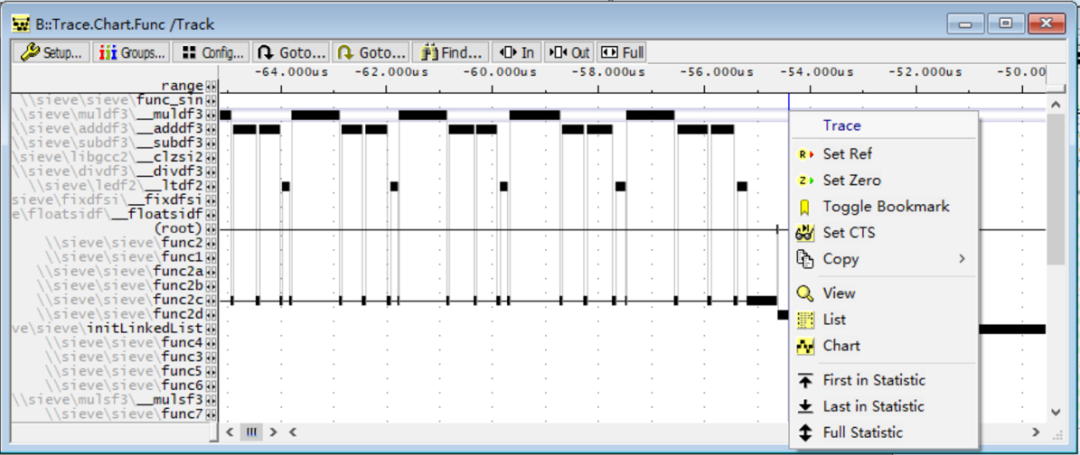Image resolution: width=1080 pixels, height=455 pixels.
Task: Zoom in with the In button
Action: click(517, 52)
